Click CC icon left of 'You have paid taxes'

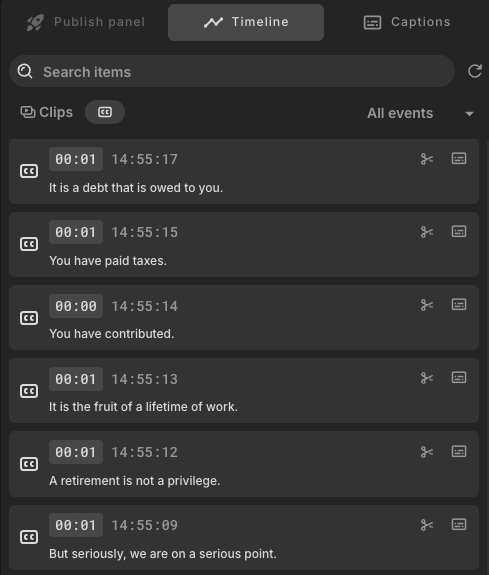click(29, 244)
